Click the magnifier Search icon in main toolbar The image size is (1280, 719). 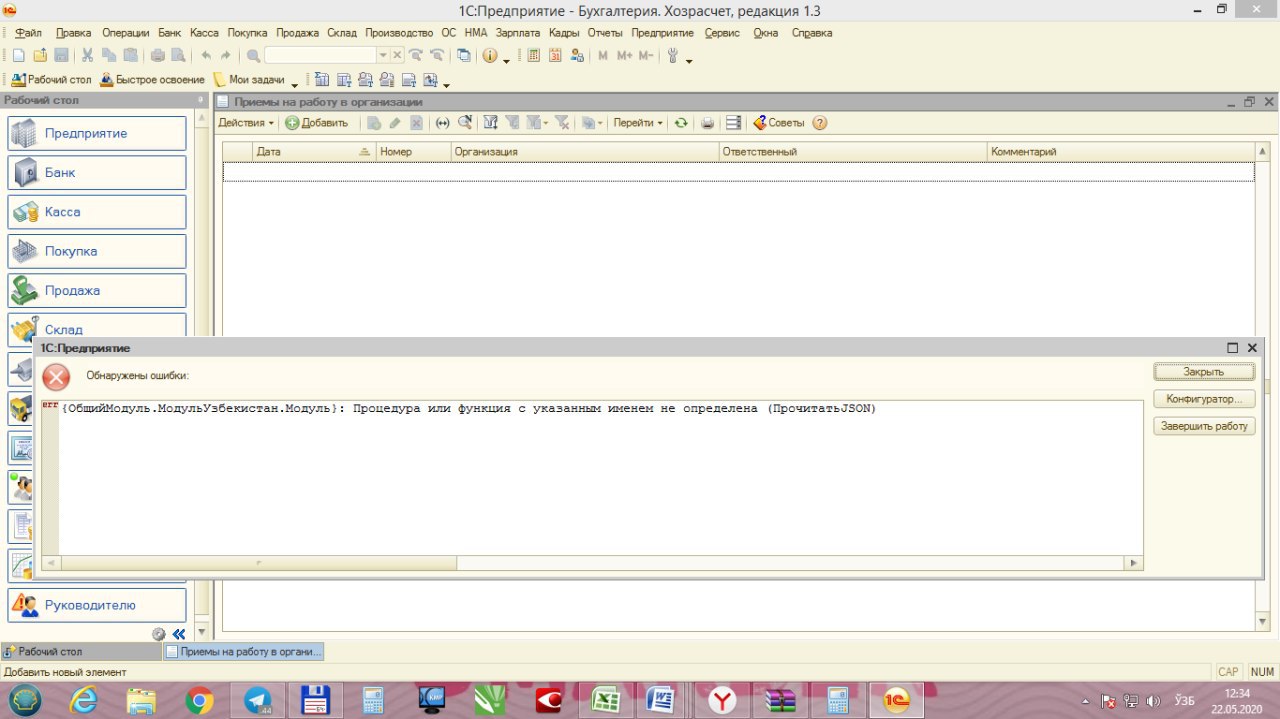click(253, 56)
